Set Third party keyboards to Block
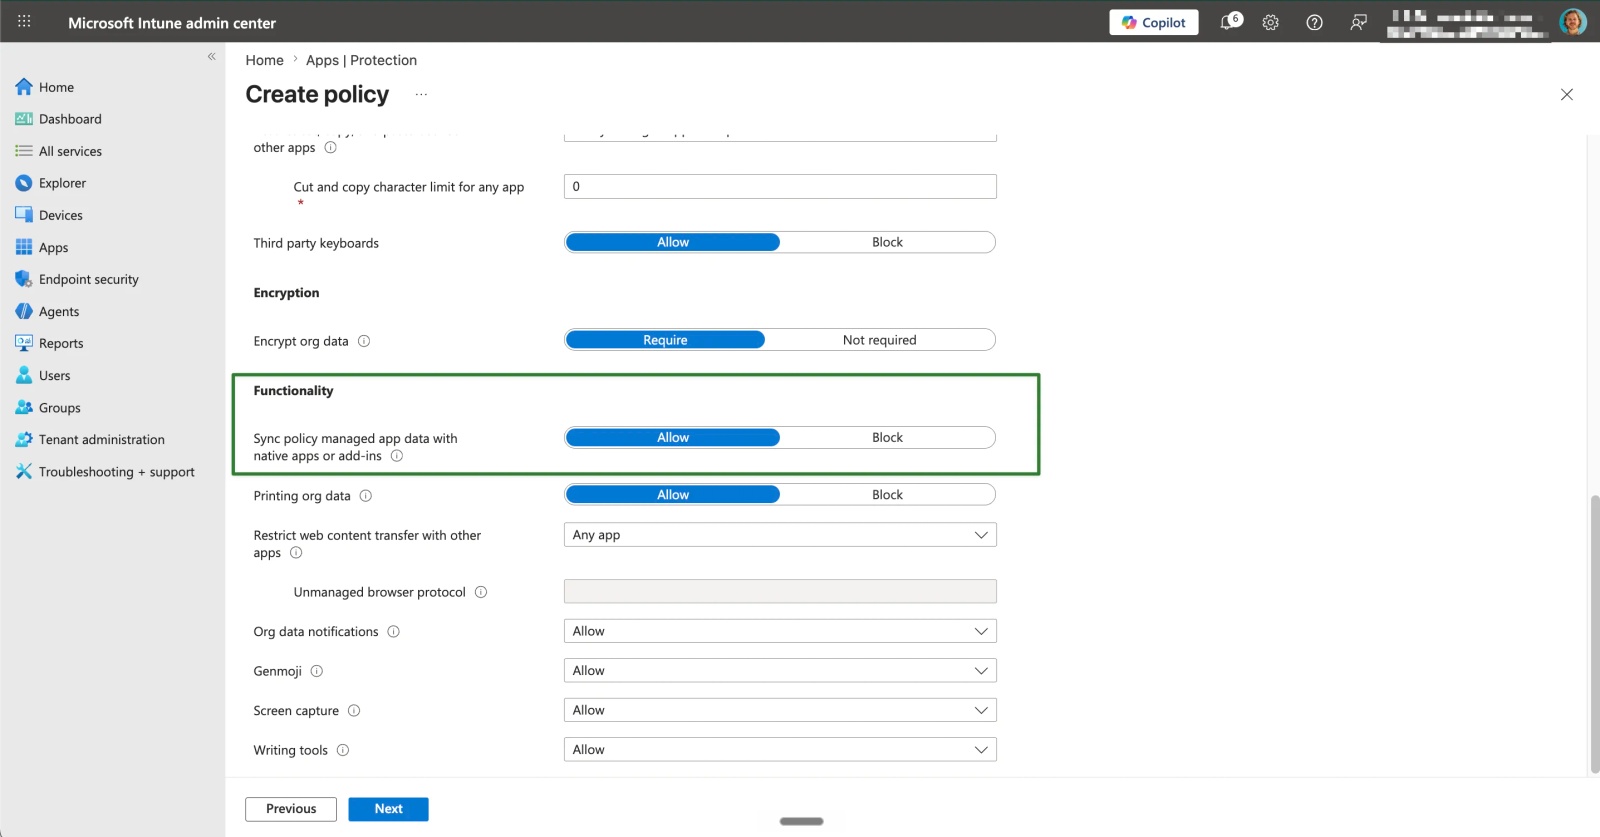1600x837 pixels. click(x=887, y=242)
